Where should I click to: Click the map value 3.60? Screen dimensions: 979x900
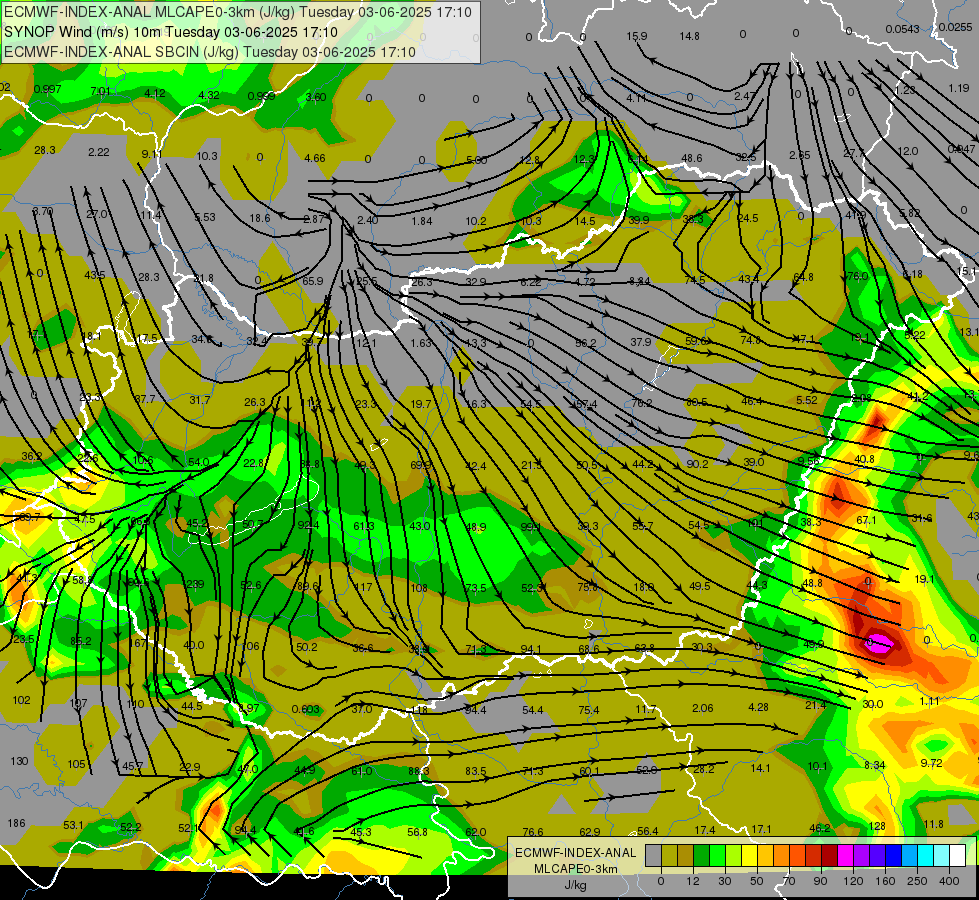click(x=316, y=97)
